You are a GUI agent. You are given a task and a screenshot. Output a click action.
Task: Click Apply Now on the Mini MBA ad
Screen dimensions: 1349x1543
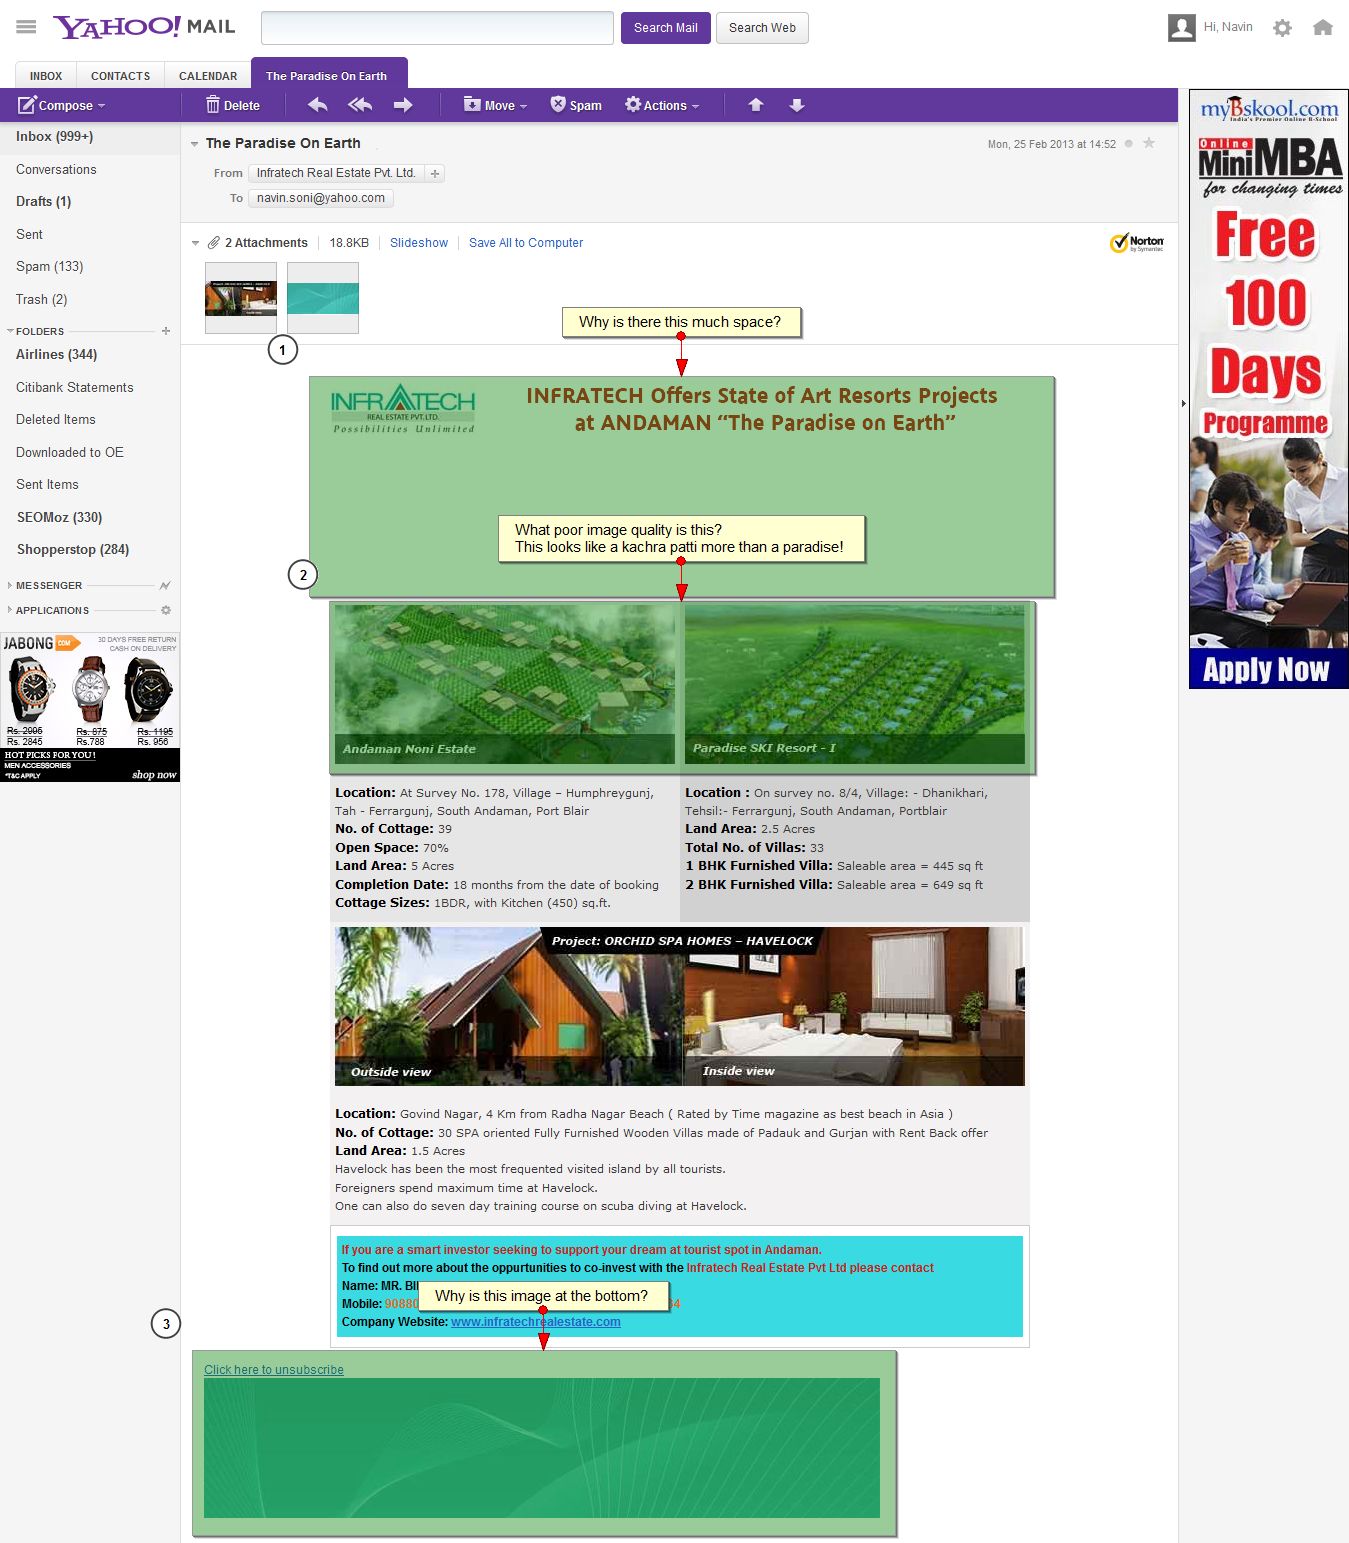(1266, 669)
